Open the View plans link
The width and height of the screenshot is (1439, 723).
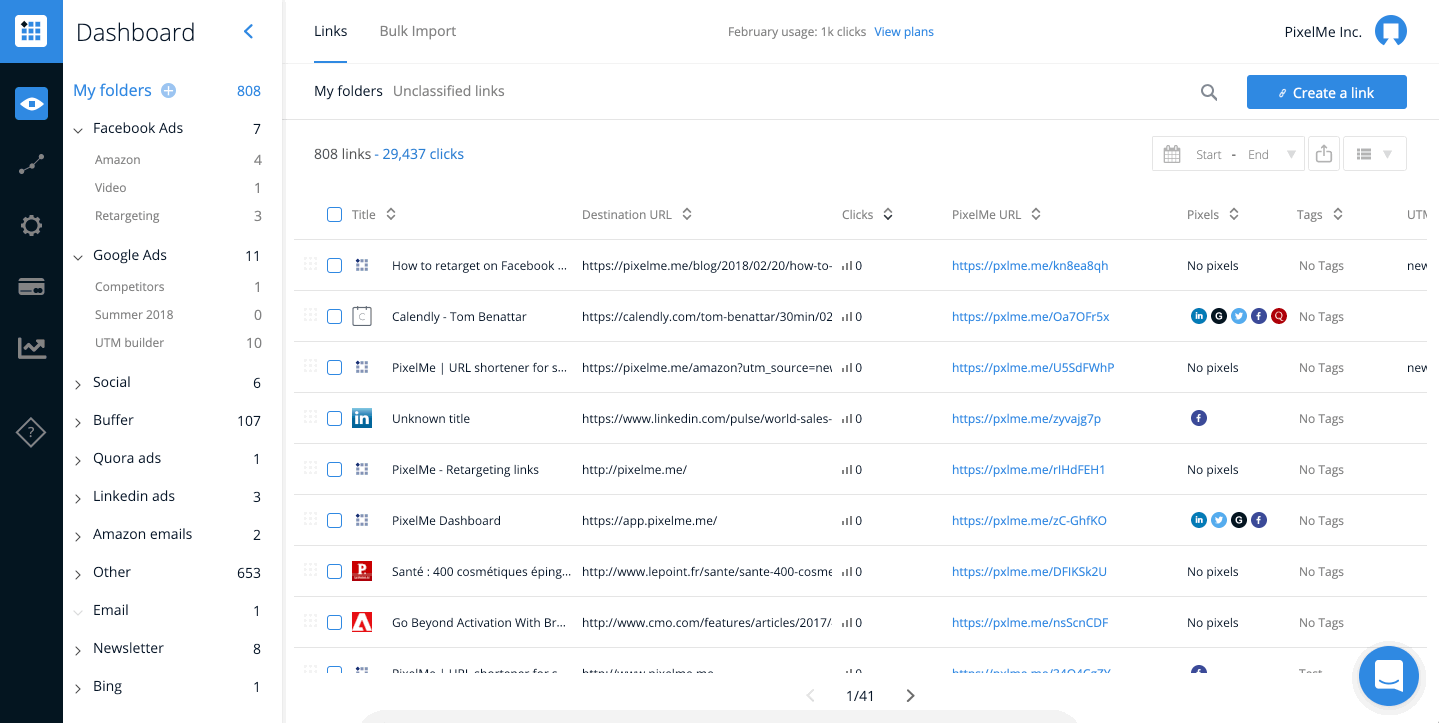pyautogui.click(x=904, y=32)
